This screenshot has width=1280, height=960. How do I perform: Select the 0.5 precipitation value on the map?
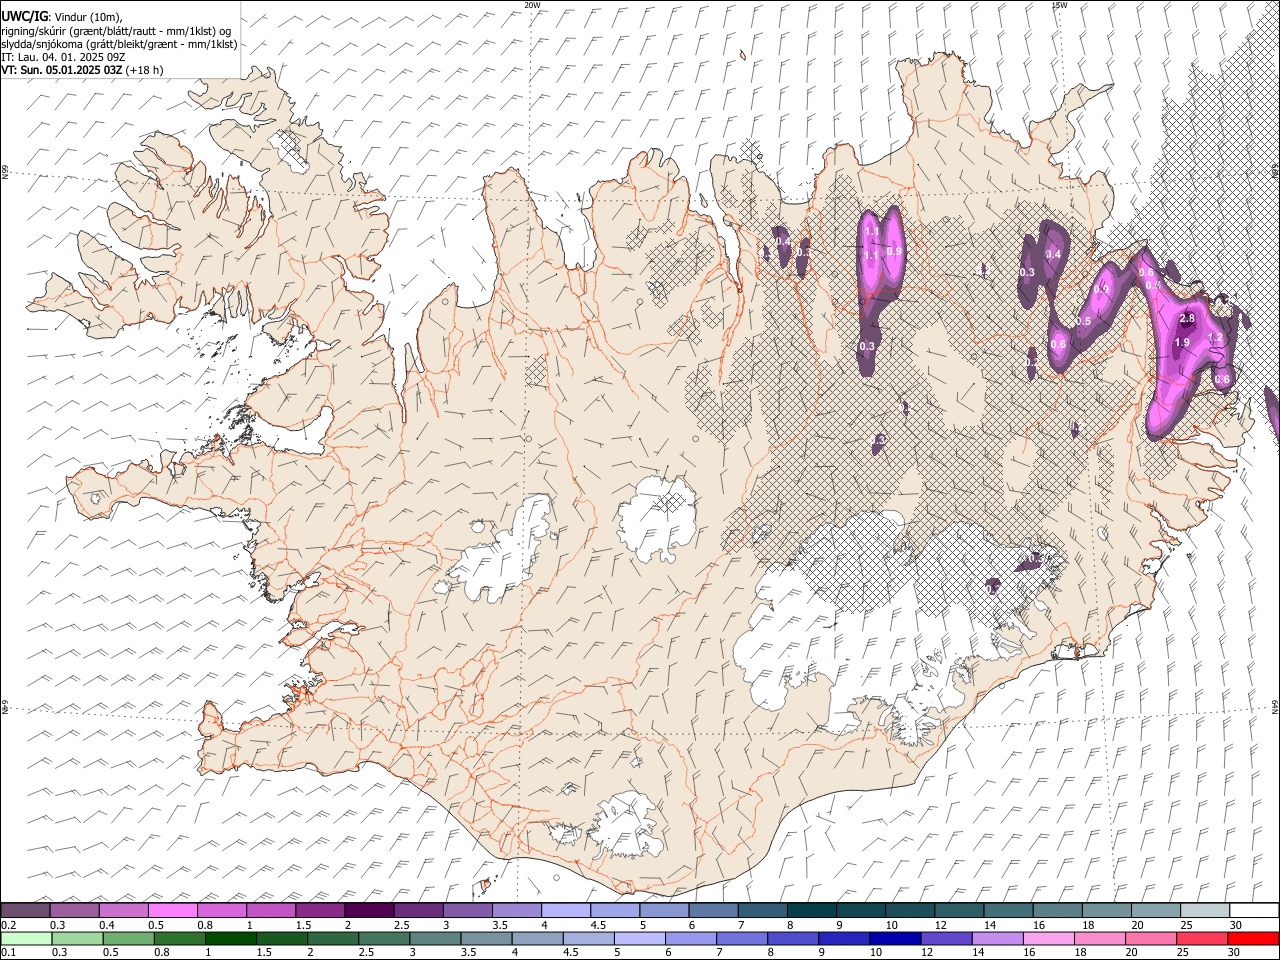click(1083, 321)
